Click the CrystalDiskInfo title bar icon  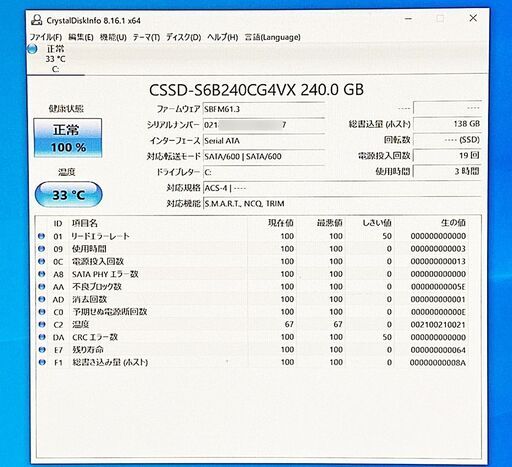pos(36,20)
